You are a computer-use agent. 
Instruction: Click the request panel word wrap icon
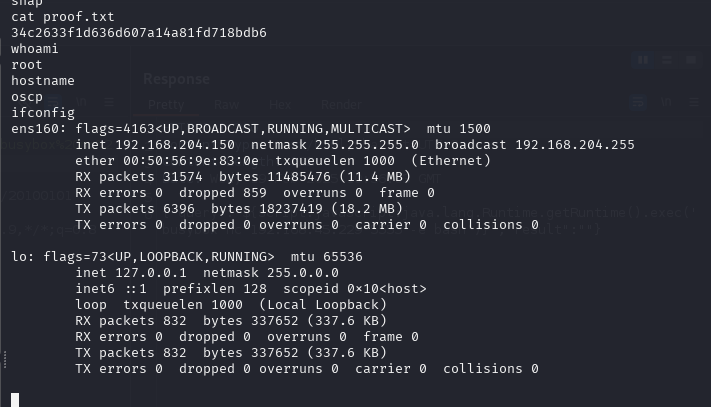(53, 102)
